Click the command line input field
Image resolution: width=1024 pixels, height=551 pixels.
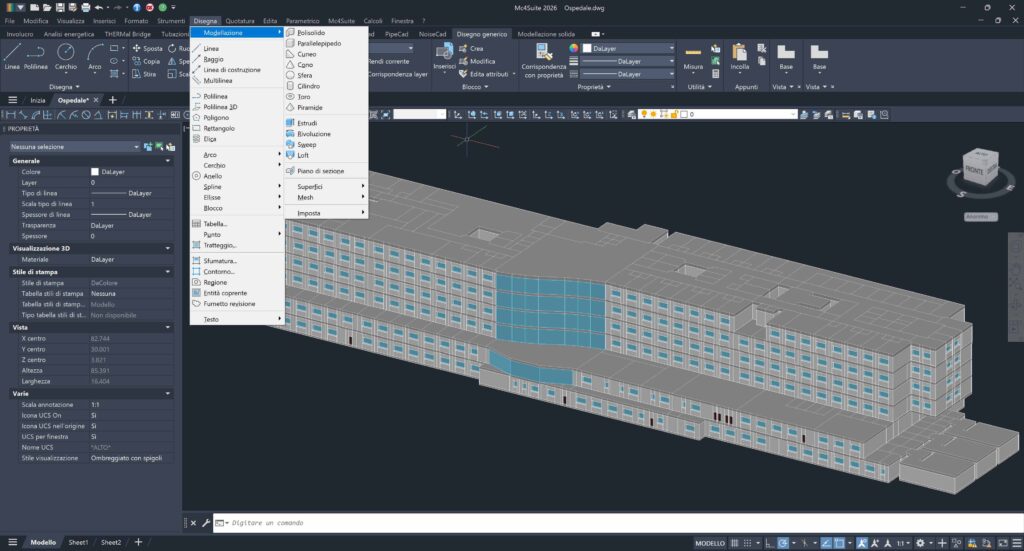pyautogui.click(x=500, y=522)
